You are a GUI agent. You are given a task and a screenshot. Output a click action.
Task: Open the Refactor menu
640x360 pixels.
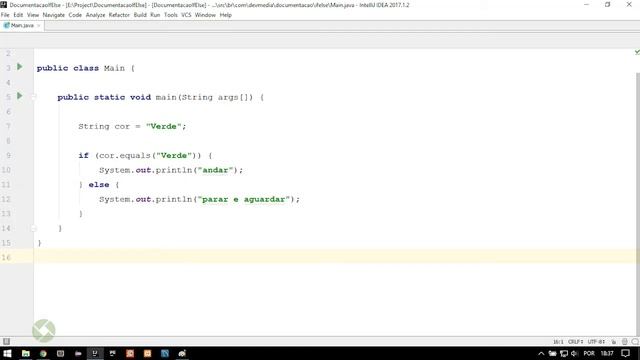119,15
